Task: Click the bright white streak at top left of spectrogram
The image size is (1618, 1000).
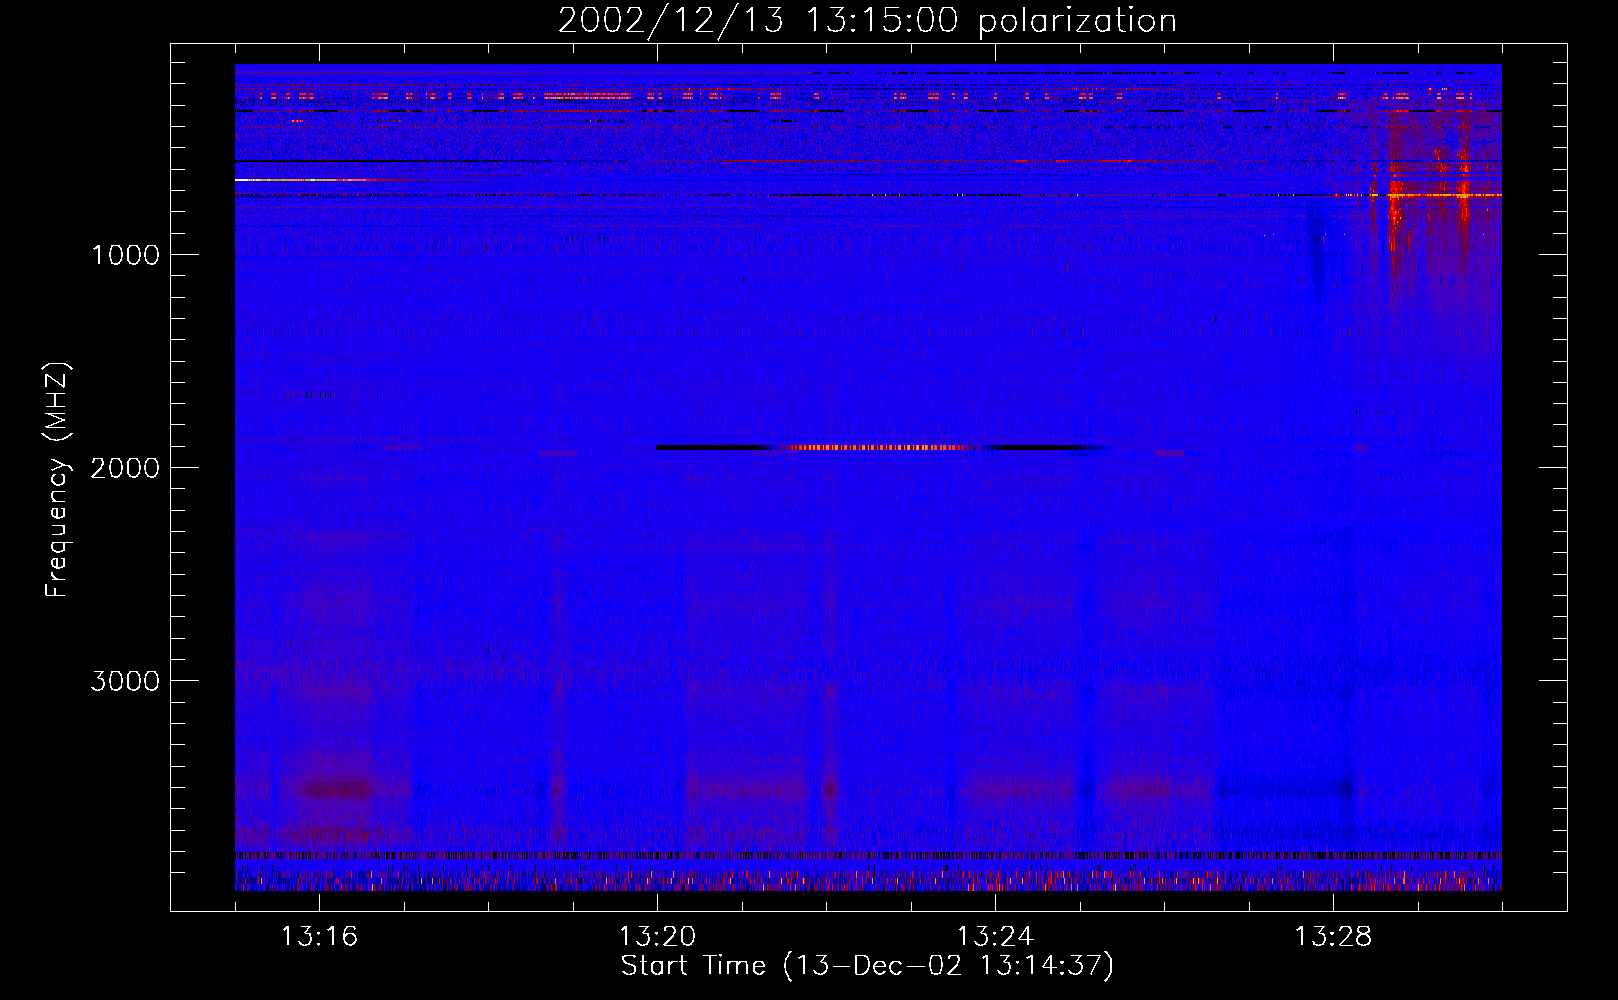Action: 300,180
